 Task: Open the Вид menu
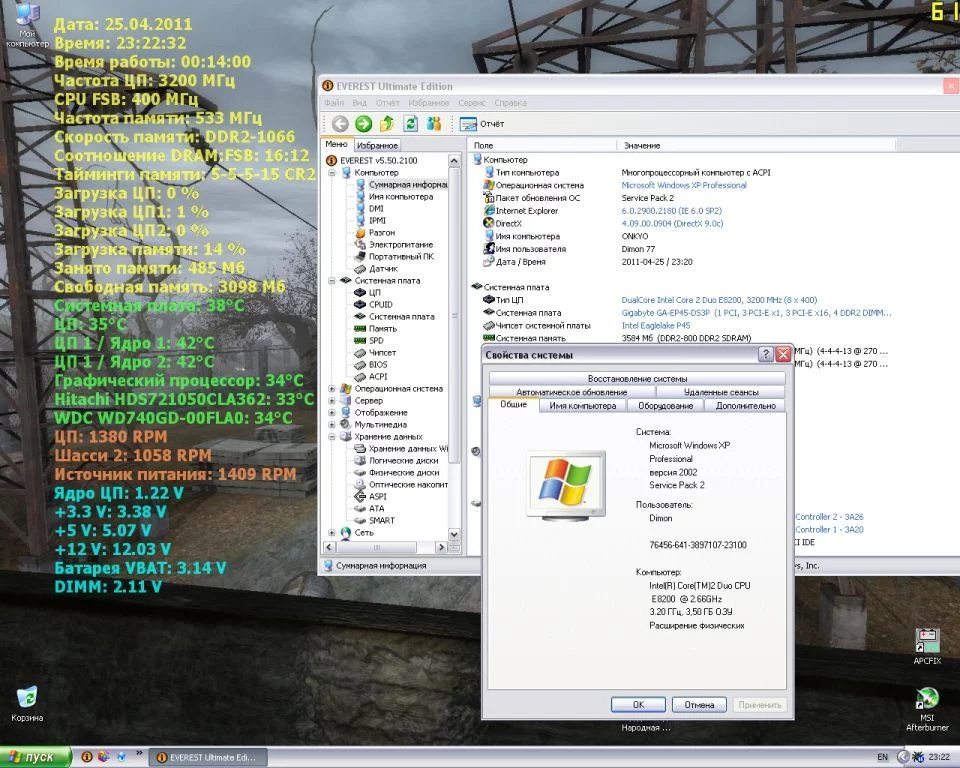coord(359,103)
